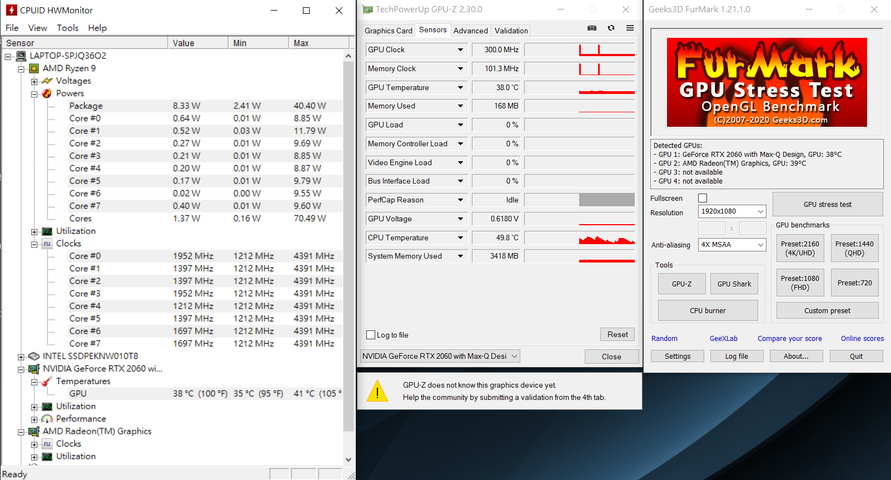Click the Clocks chip icon under AMD Ryzen 9
Image resolution: width=891 pixels, height=480 pixels.
click(47, 244)
